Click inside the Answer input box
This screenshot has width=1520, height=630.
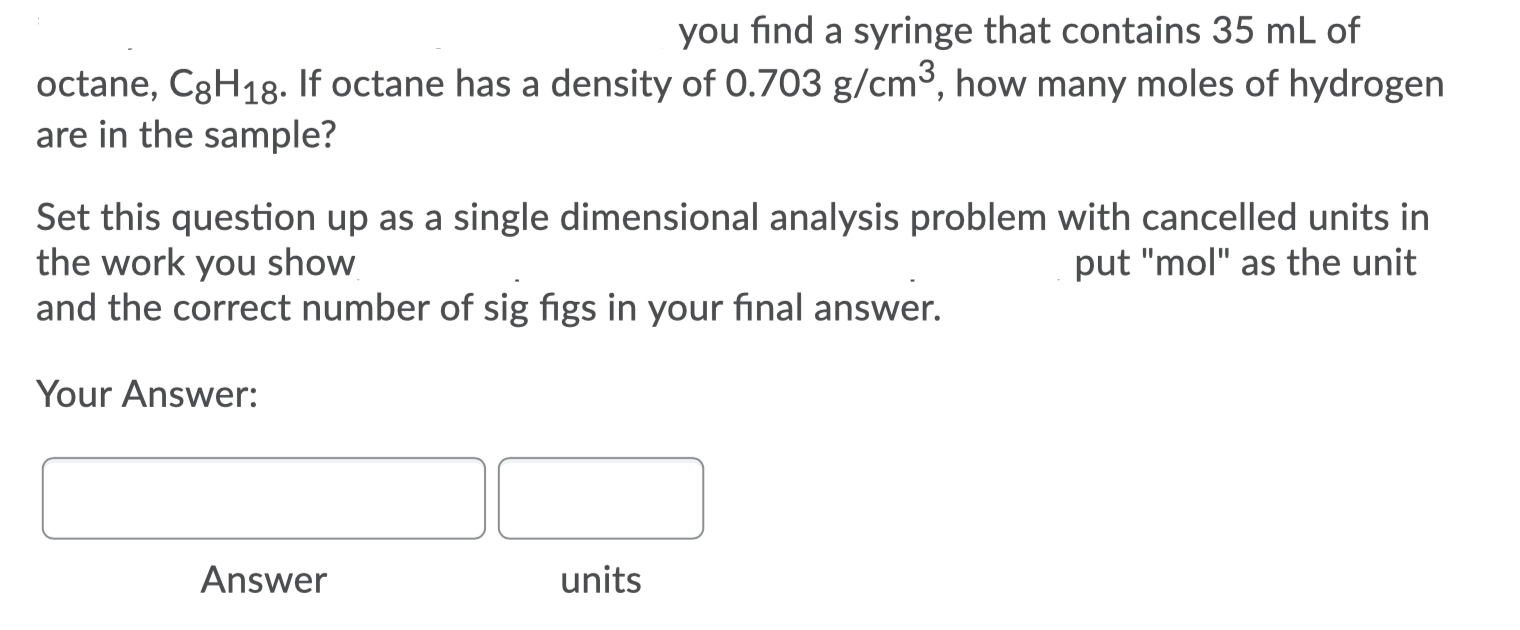tap(262, 497)
